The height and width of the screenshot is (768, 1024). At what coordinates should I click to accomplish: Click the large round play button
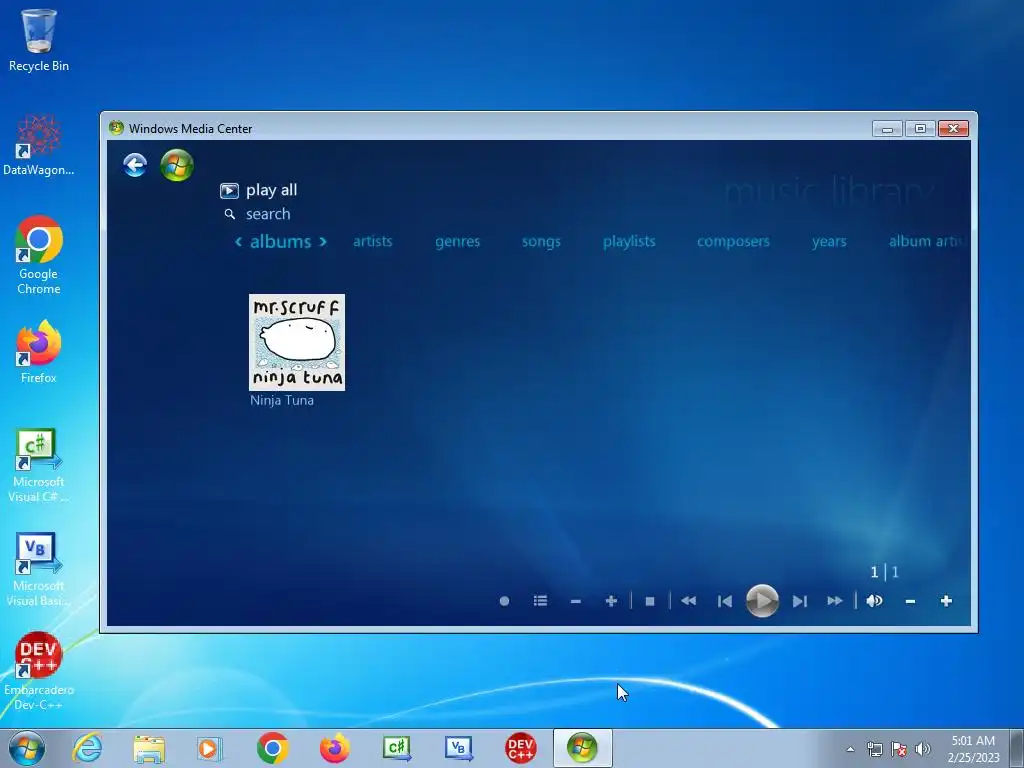coord(762,601)
